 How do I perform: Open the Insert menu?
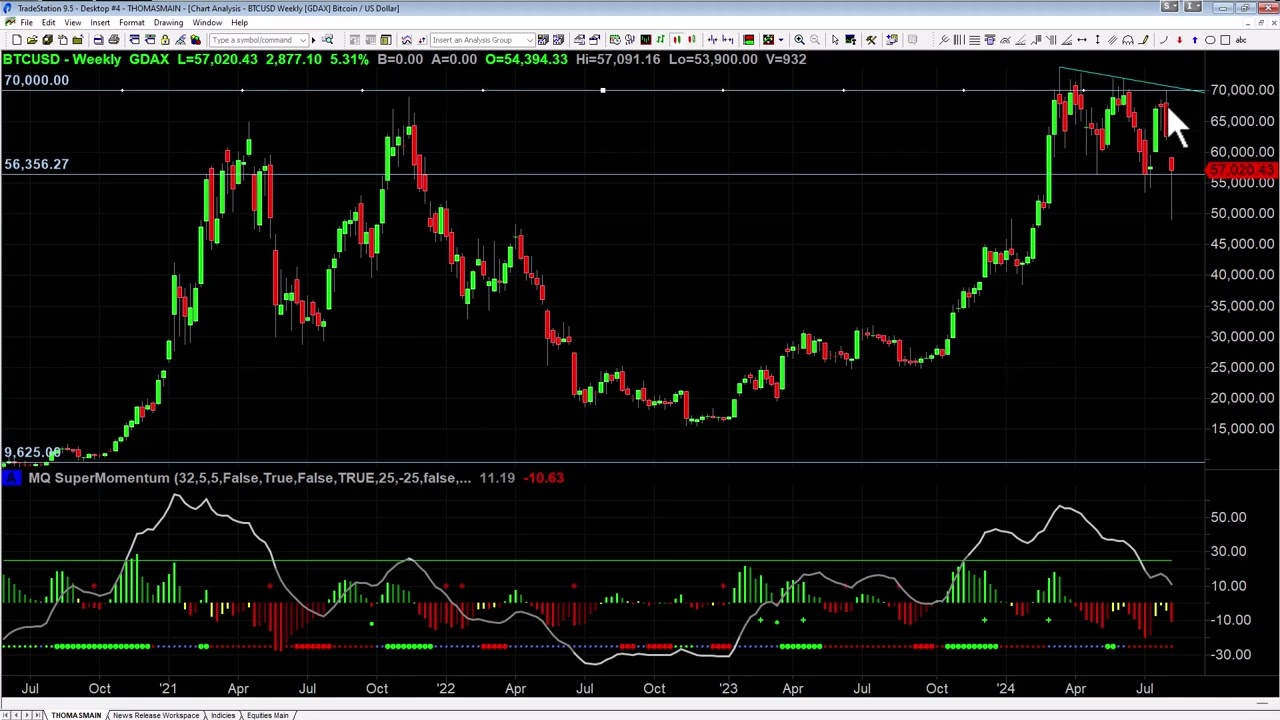(x=100, y=22)
